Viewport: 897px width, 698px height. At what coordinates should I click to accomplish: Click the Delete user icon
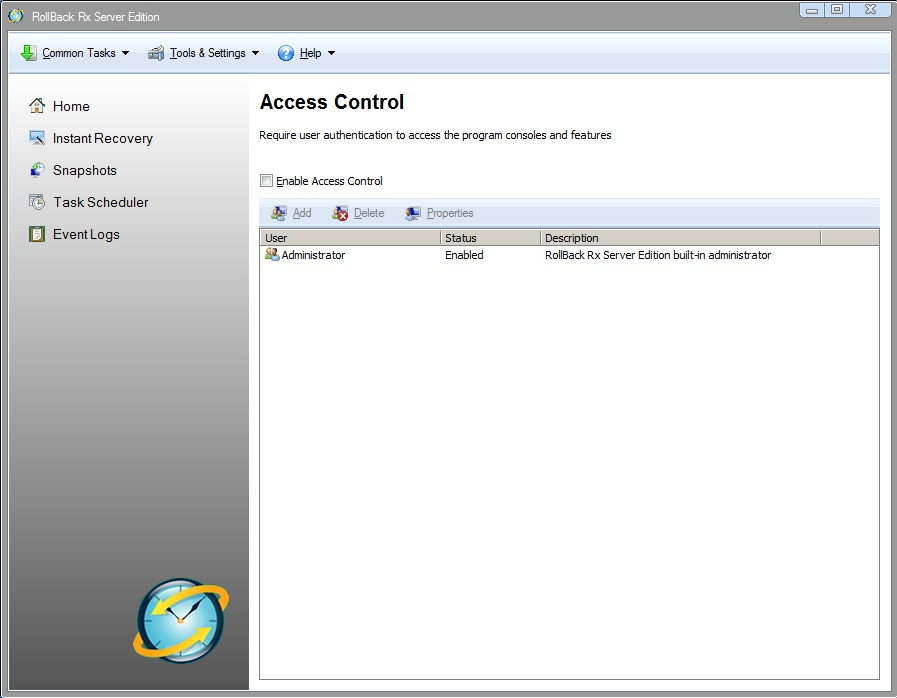[x=340, y=213]
